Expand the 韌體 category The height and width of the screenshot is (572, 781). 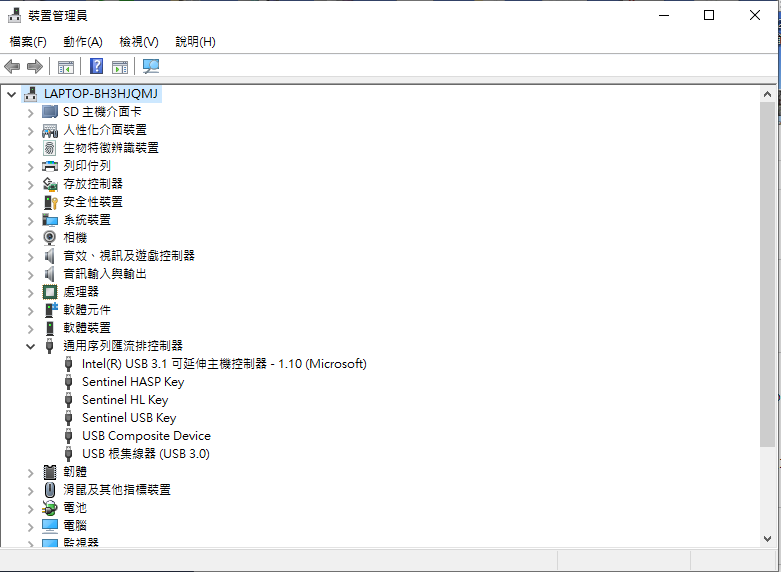pos(30,472)
